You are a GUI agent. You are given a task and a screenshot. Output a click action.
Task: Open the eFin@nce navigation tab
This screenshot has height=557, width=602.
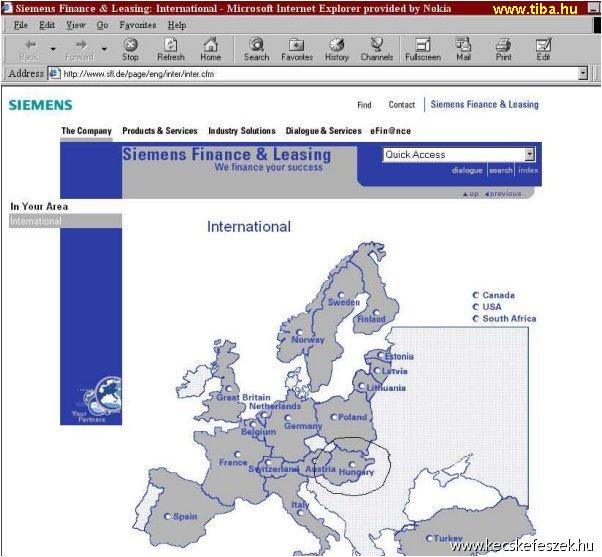point(390,131)
